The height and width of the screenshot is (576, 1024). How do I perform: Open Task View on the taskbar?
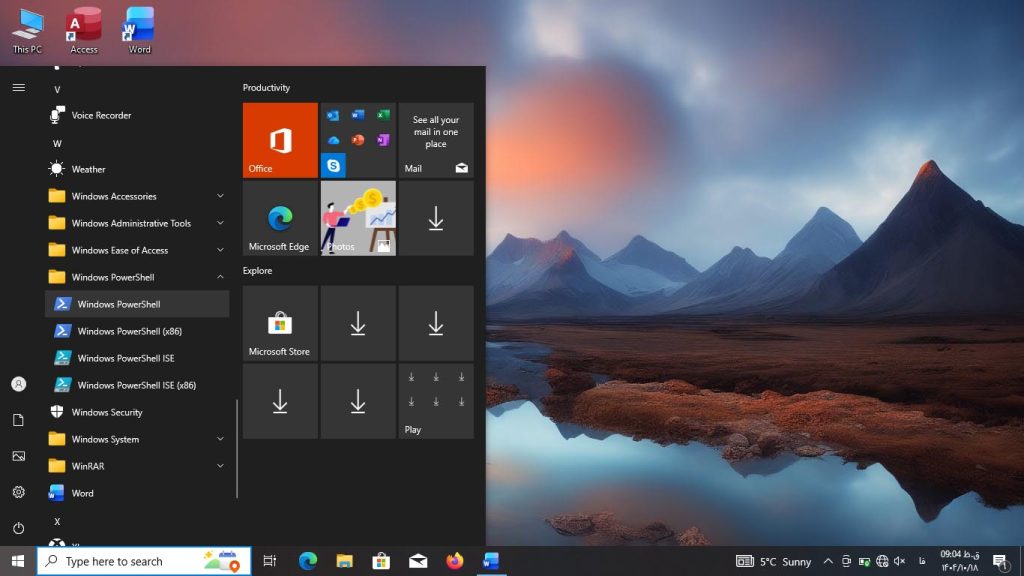269,561
